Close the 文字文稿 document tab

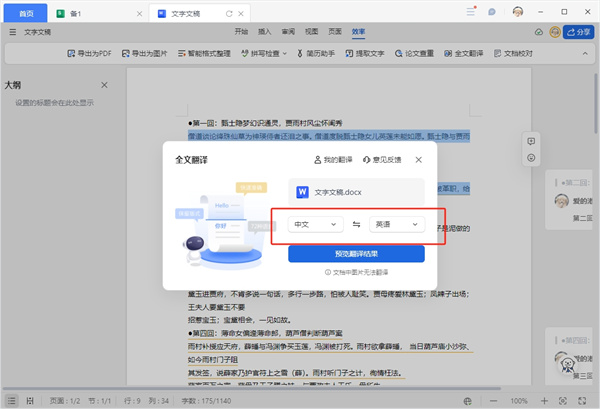pos(241,14)
